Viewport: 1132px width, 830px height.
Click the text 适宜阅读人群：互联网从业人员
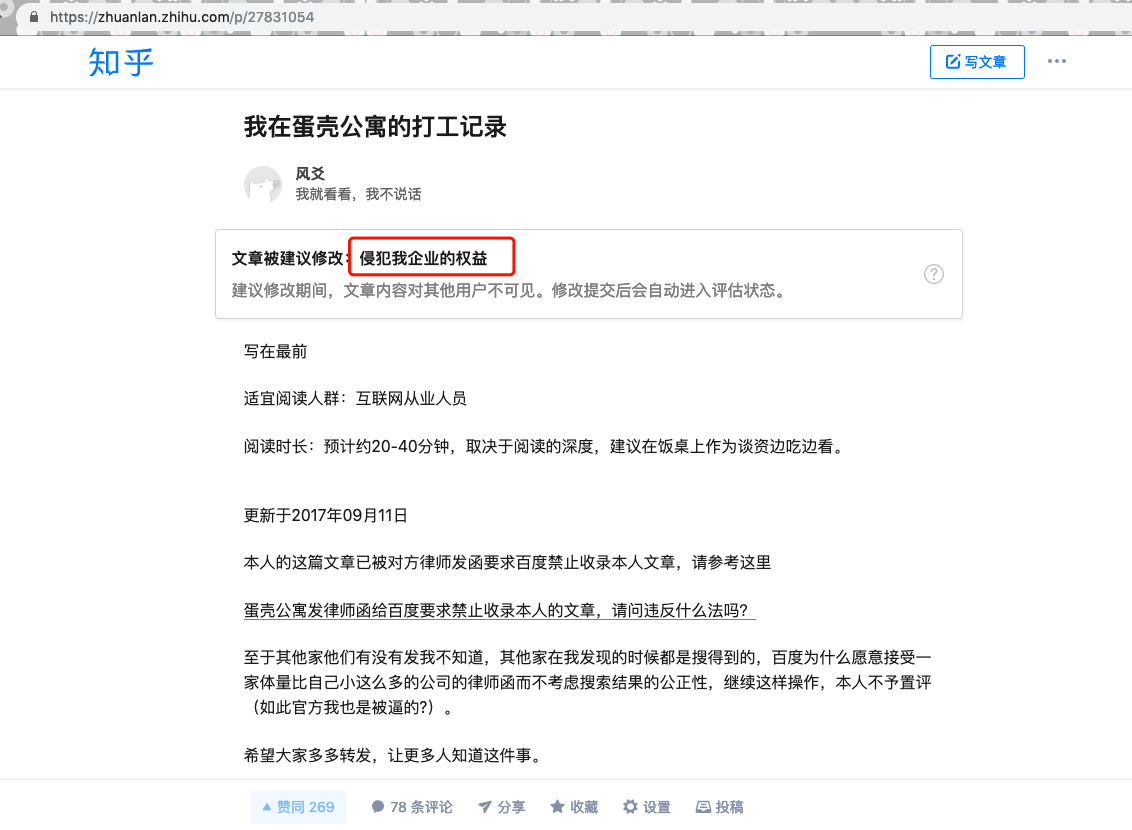pyautogui.click(x=355, y=398)
